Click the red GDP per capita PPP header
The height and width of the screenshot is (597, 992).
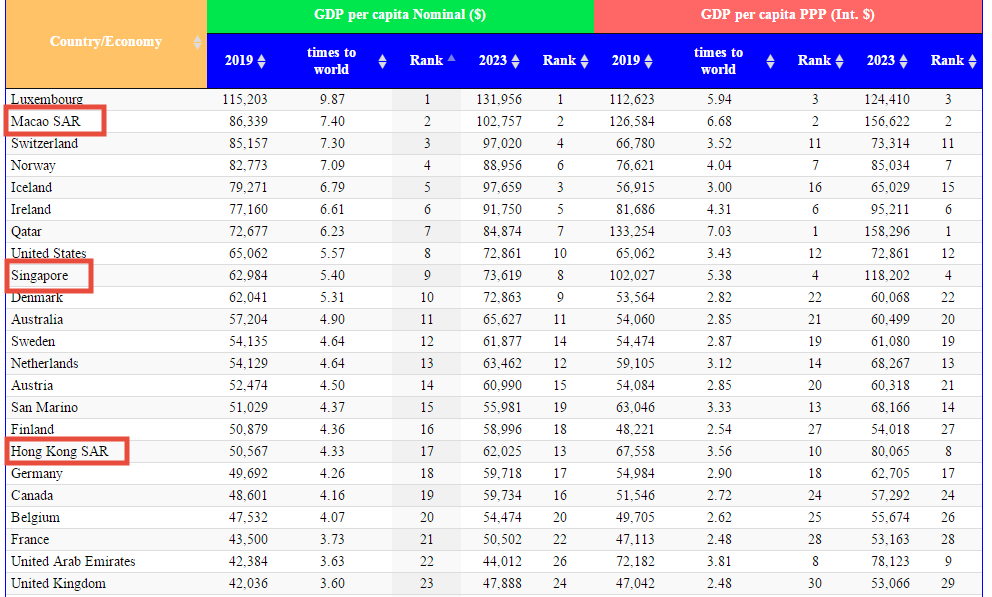pyautogui.click(x=787, y=16)
